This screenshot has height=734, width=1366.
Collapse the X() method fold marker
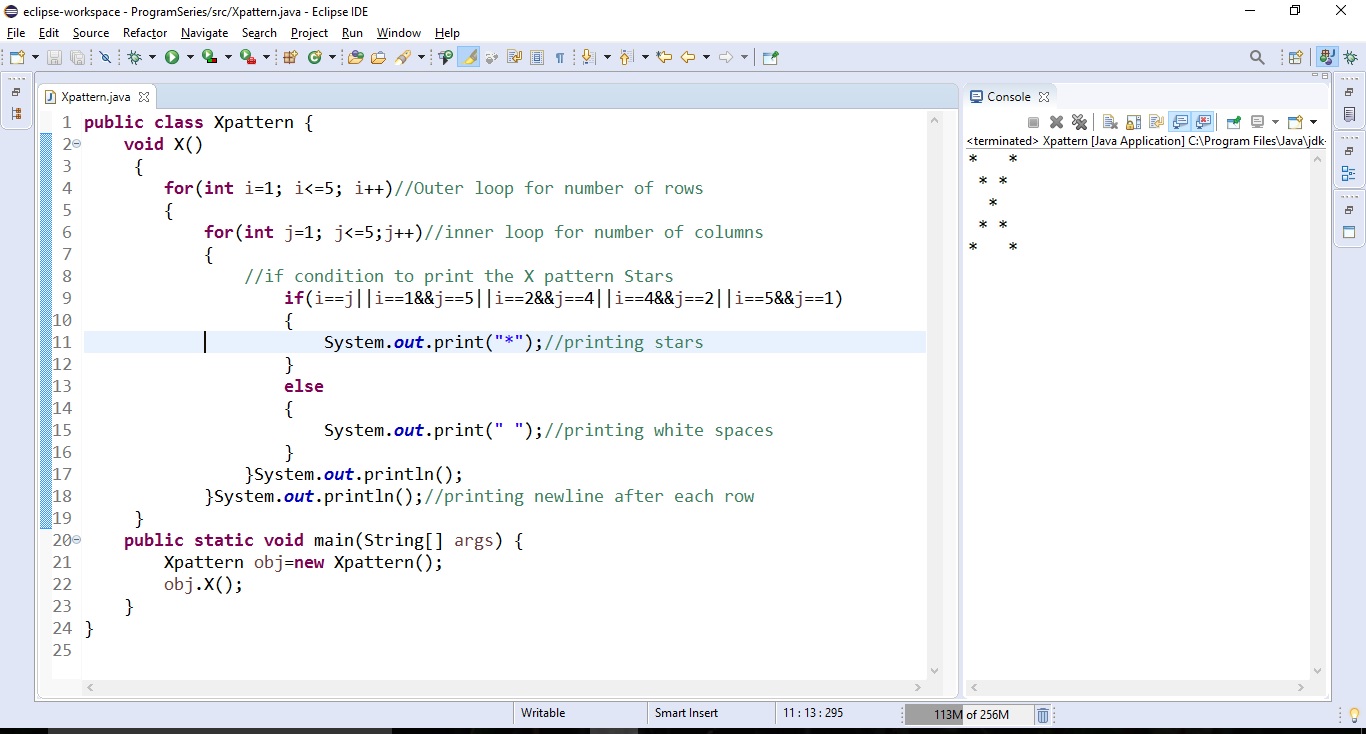tap(75, 144)
